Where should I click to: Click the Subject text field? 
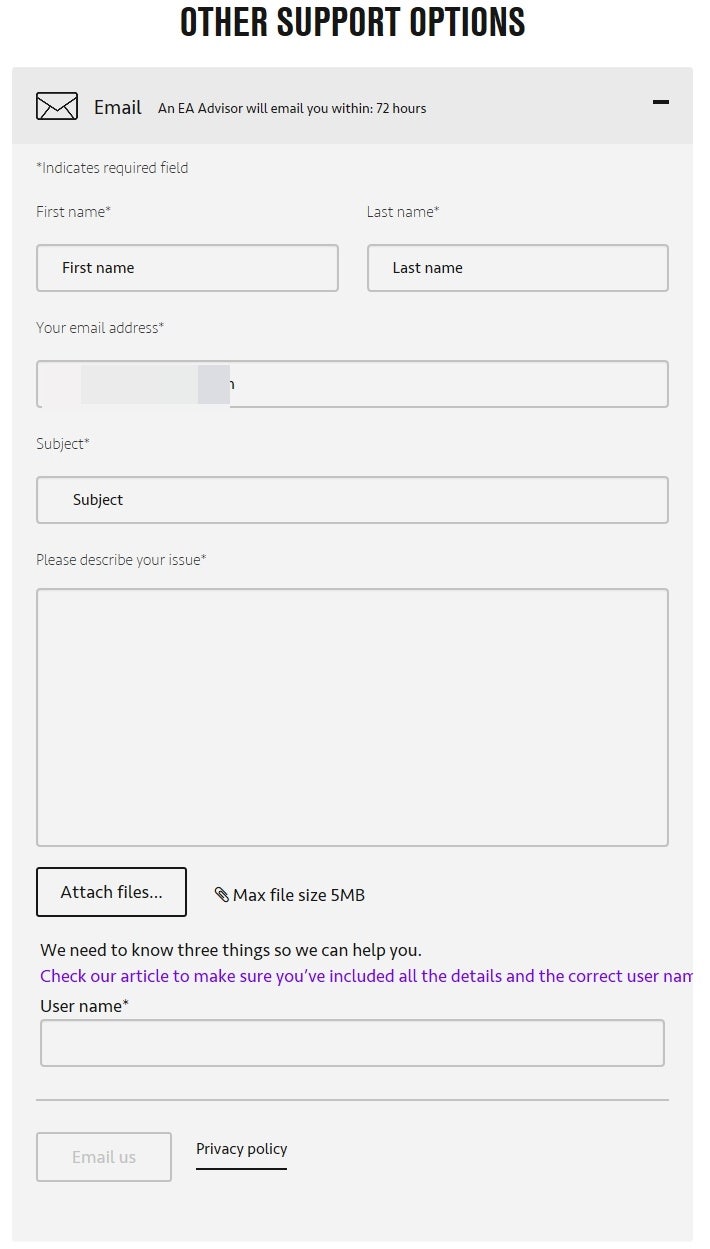(x=352, y=500)
